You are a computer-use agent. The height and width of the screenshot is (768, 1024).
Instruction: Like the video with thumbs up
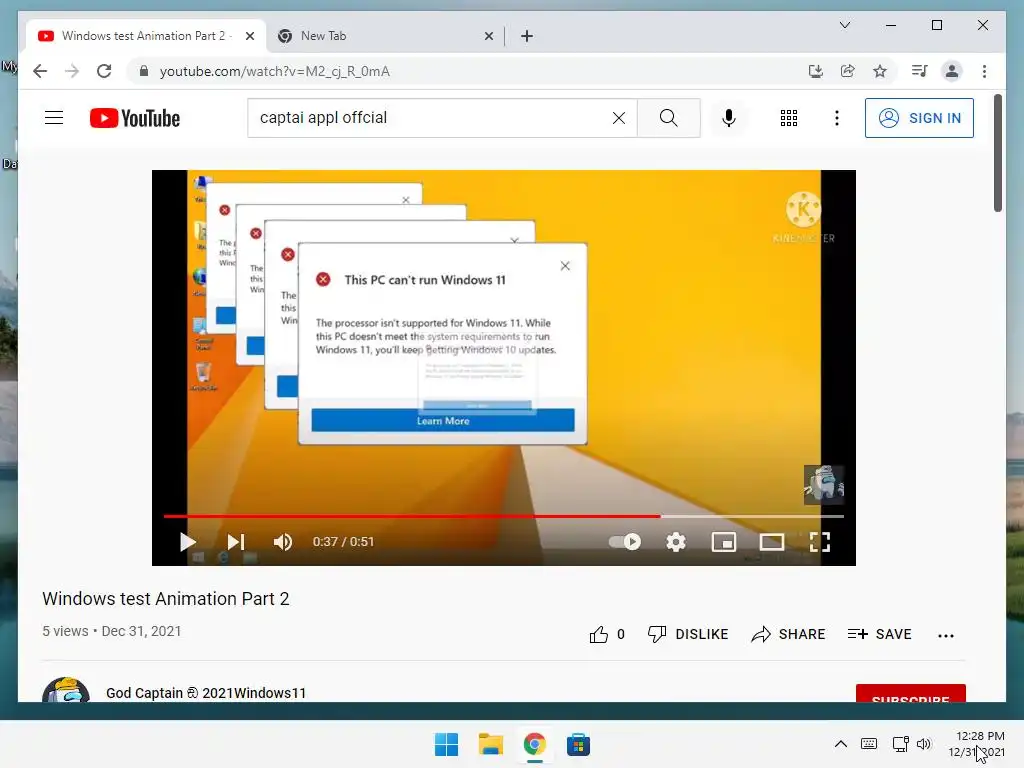tap(607, 634)
